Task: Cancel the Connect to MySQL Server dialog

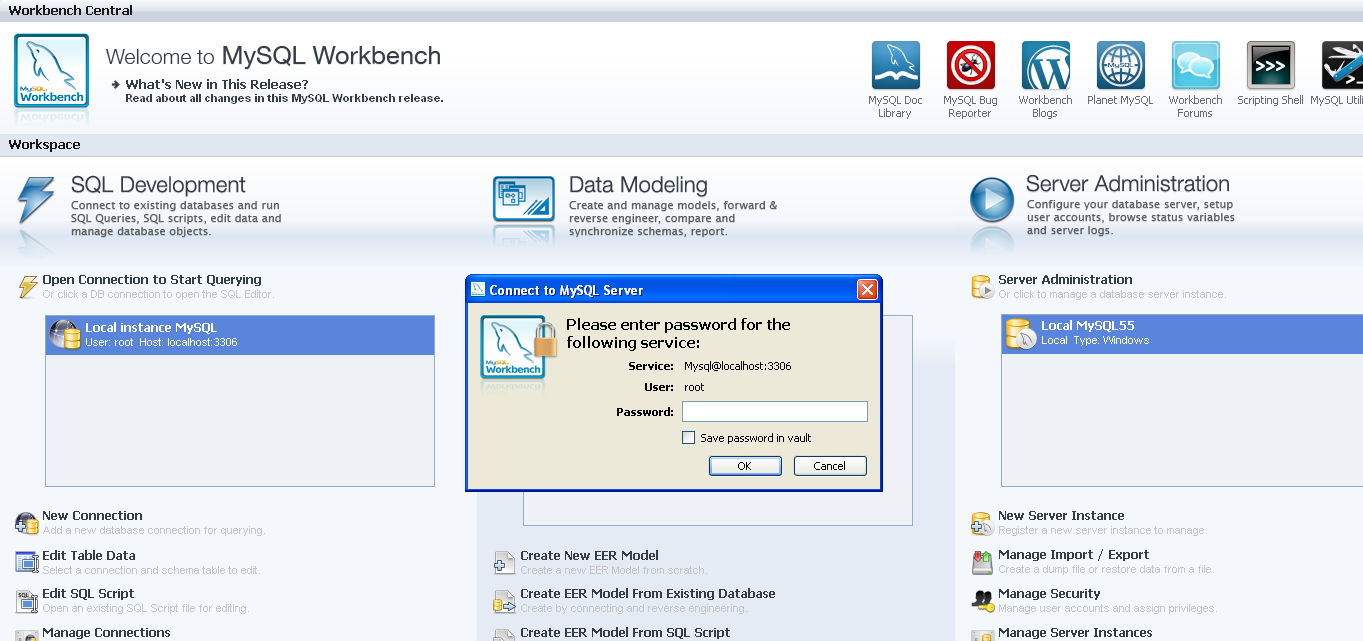Action: point(830,466)
